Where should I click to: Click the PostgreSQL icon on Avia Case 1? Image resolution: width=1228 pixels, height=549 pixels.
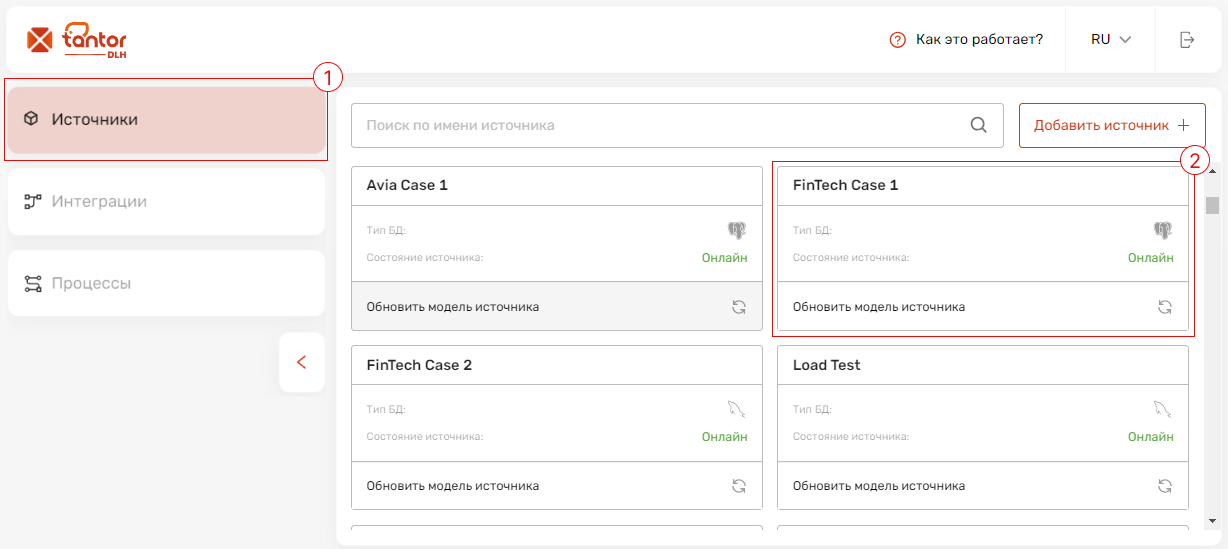point(737,230)
